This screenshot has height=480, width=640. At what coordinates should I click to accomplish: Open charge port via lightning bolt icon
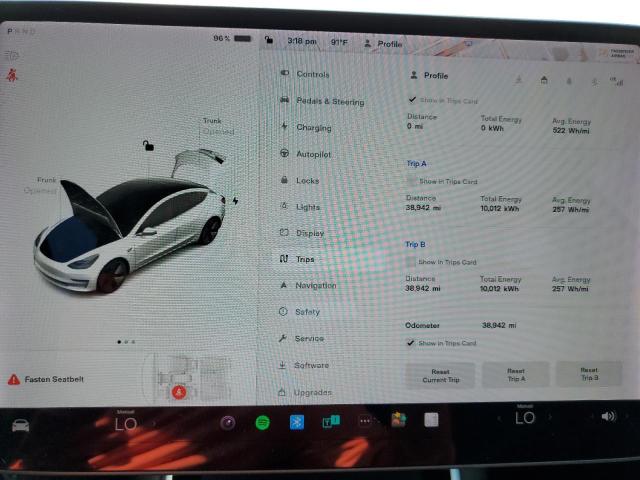click(236, 201)
